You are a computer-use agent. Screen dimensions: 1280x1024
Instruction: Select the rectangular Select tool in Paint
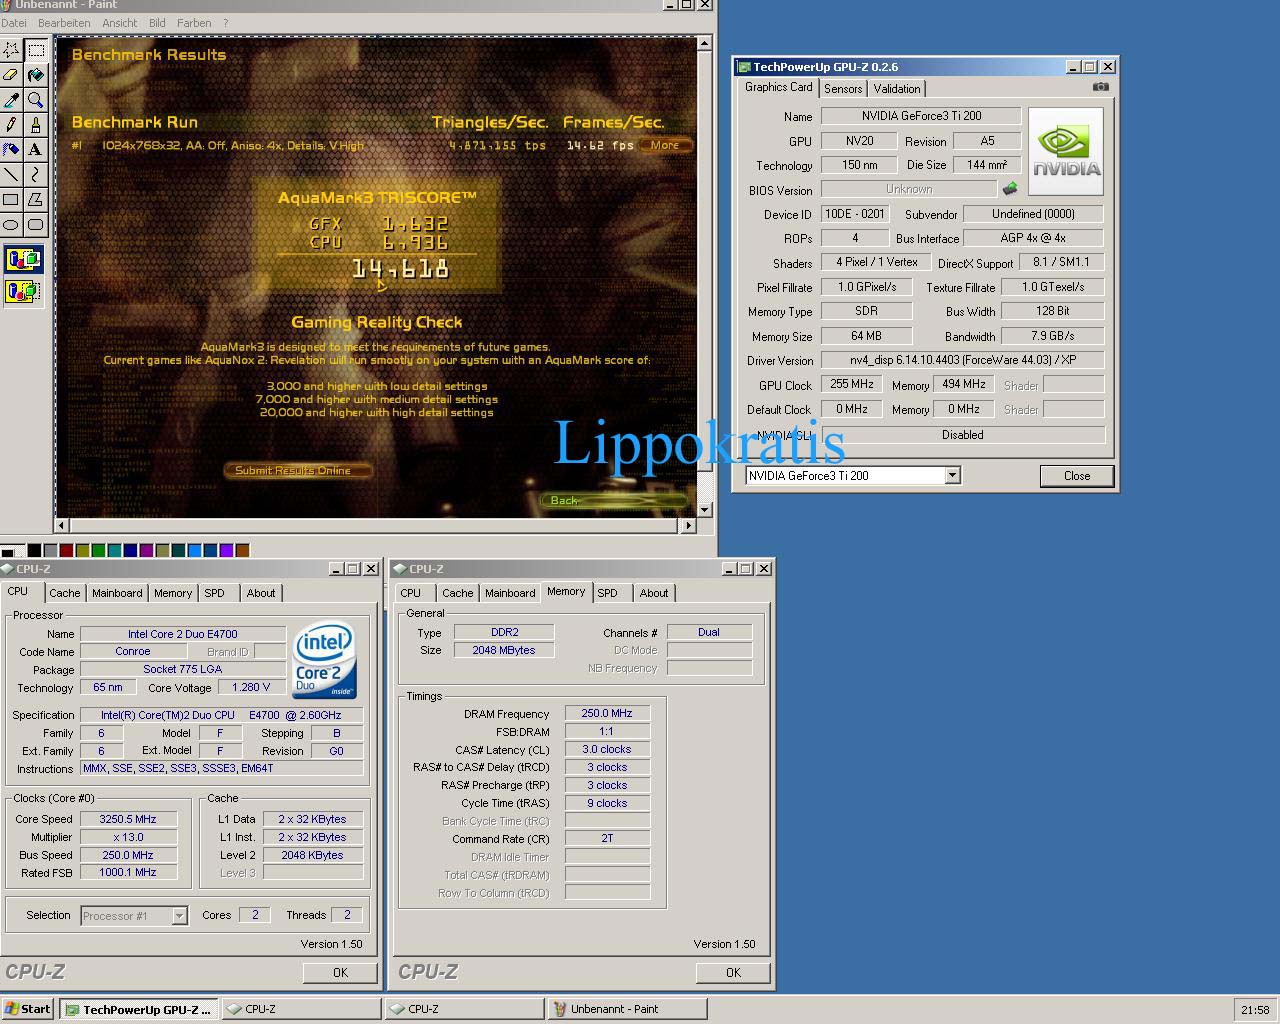(36, 49)
